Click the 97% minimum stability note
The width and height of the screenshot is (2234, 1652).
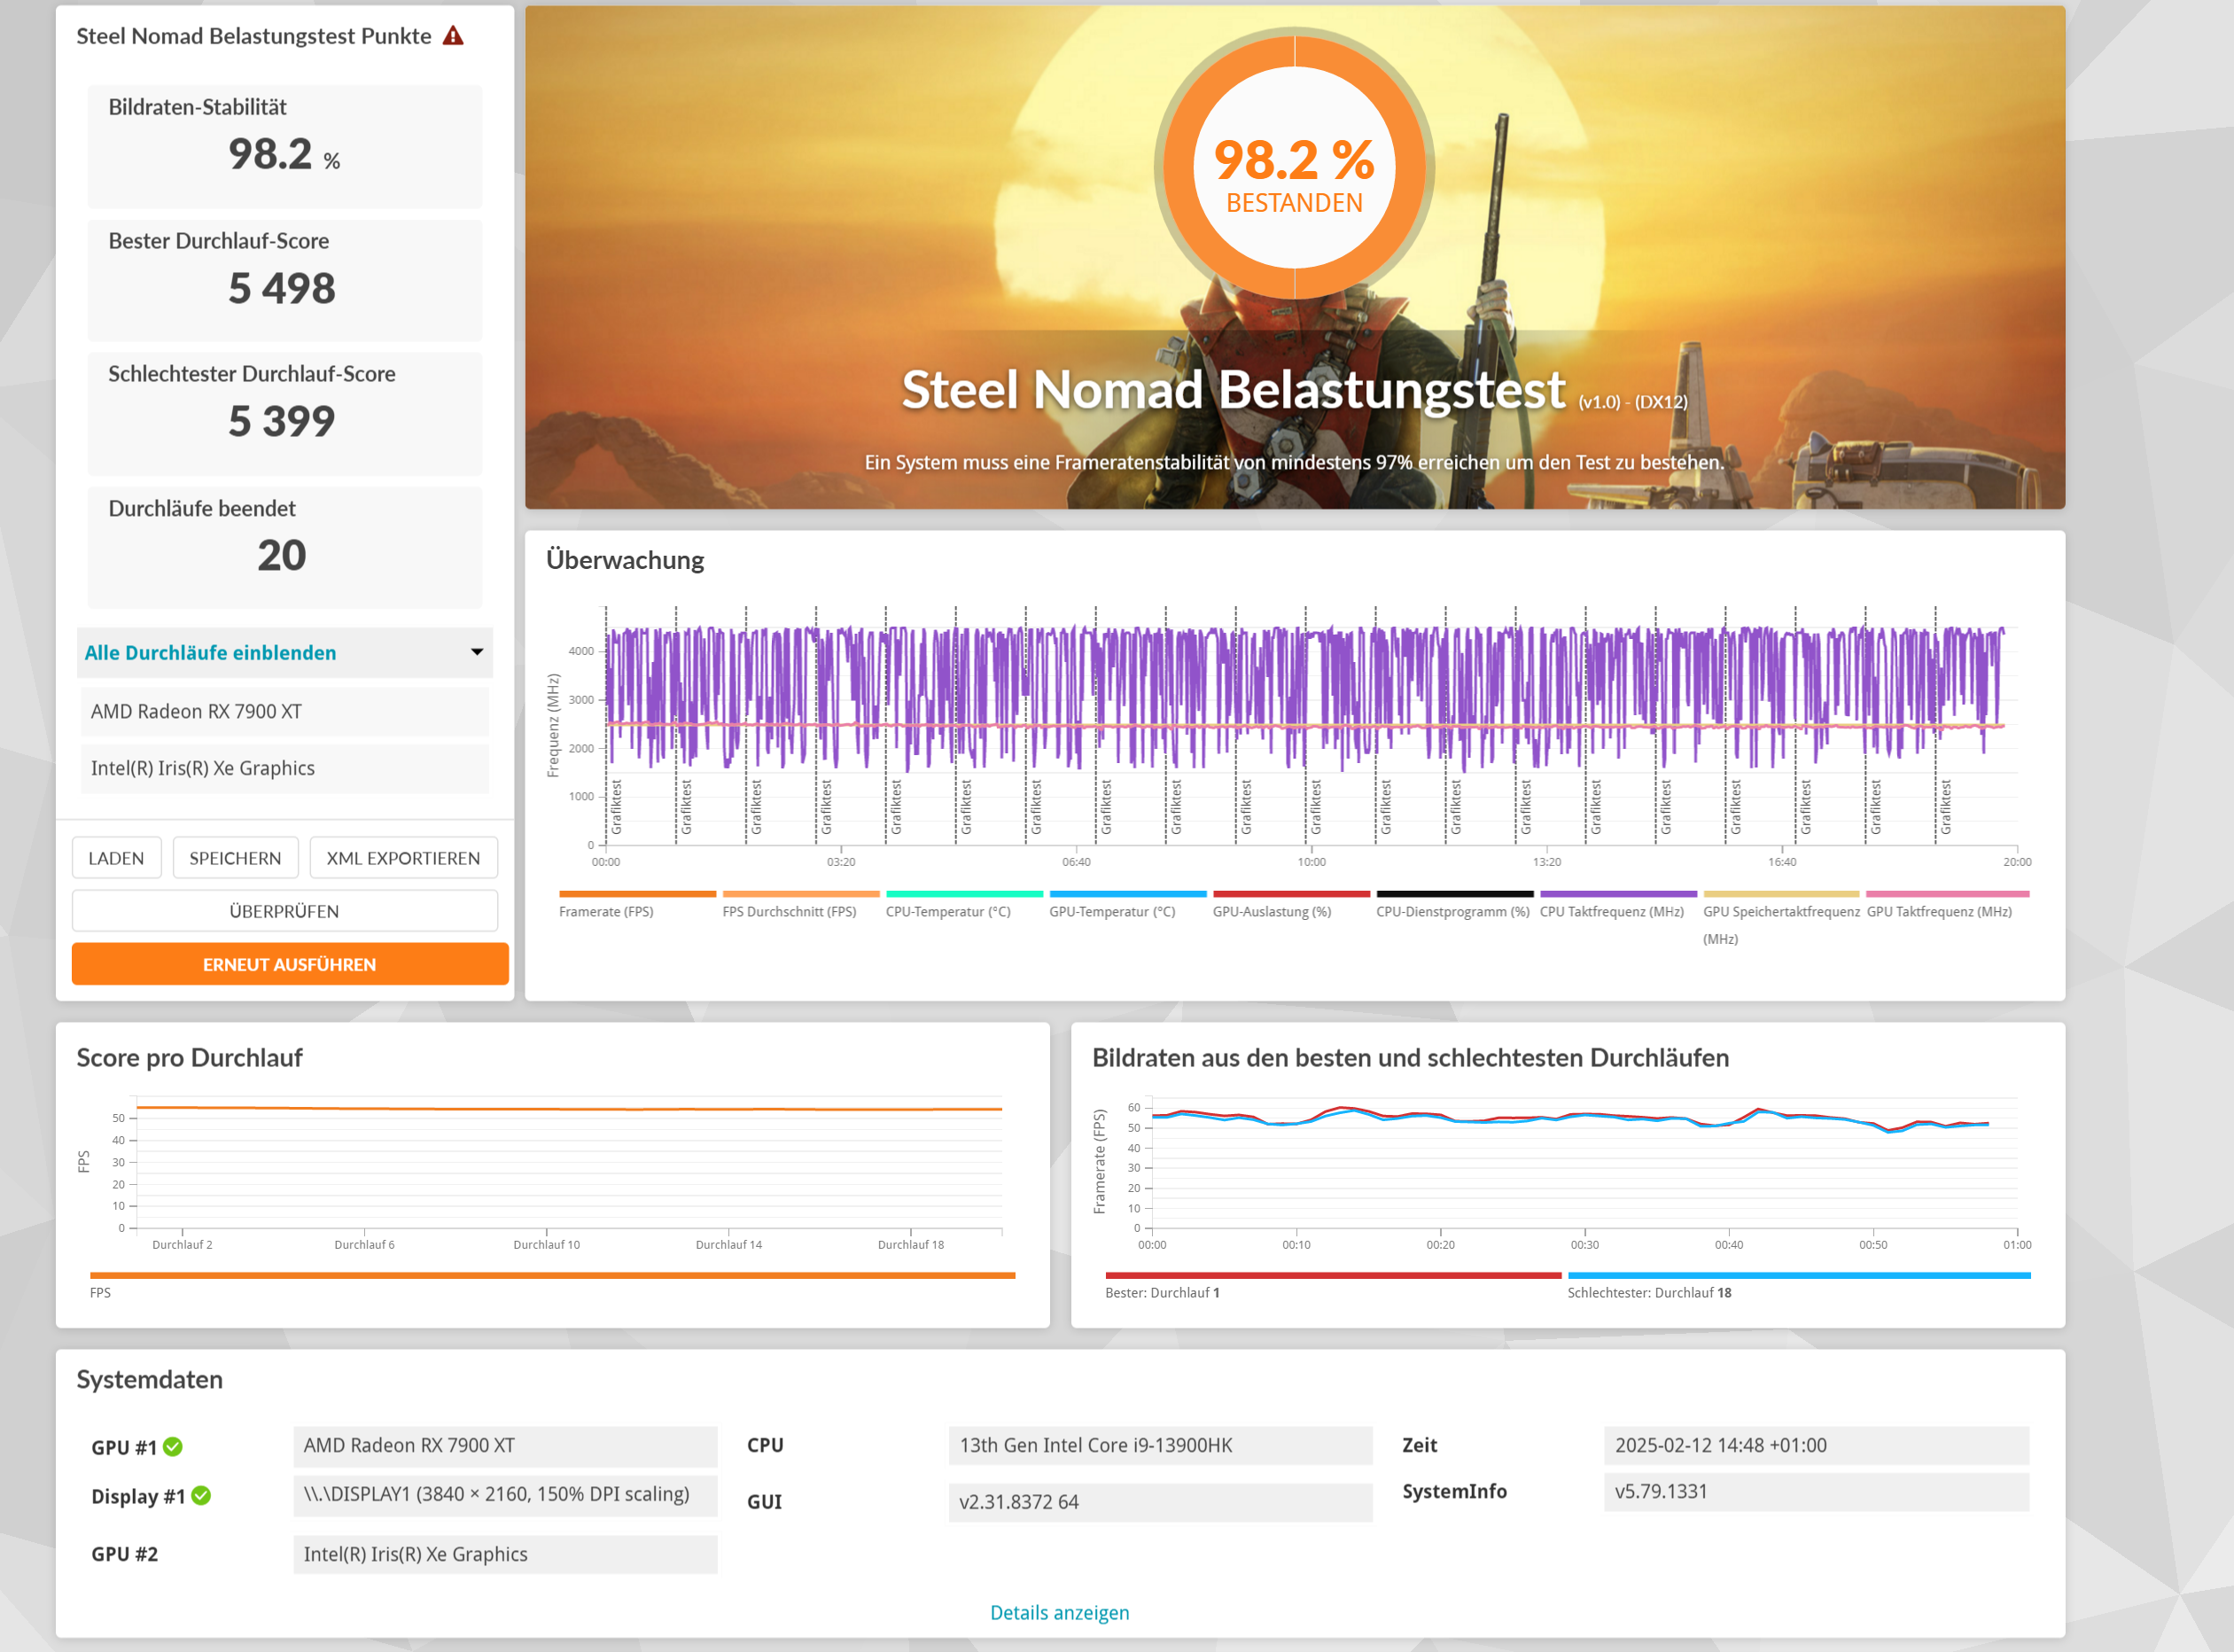(1294, 463)
